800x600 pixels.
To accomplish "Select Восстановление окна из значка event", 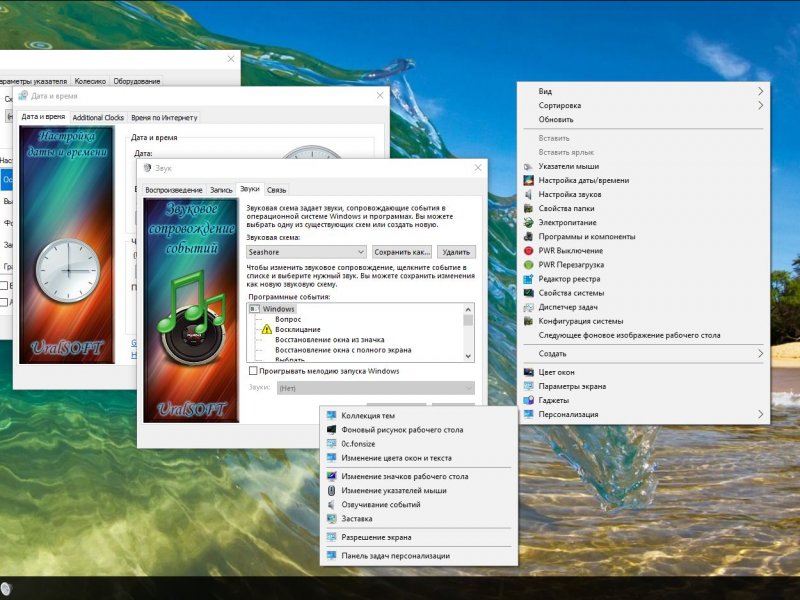I will pos(330,340).
